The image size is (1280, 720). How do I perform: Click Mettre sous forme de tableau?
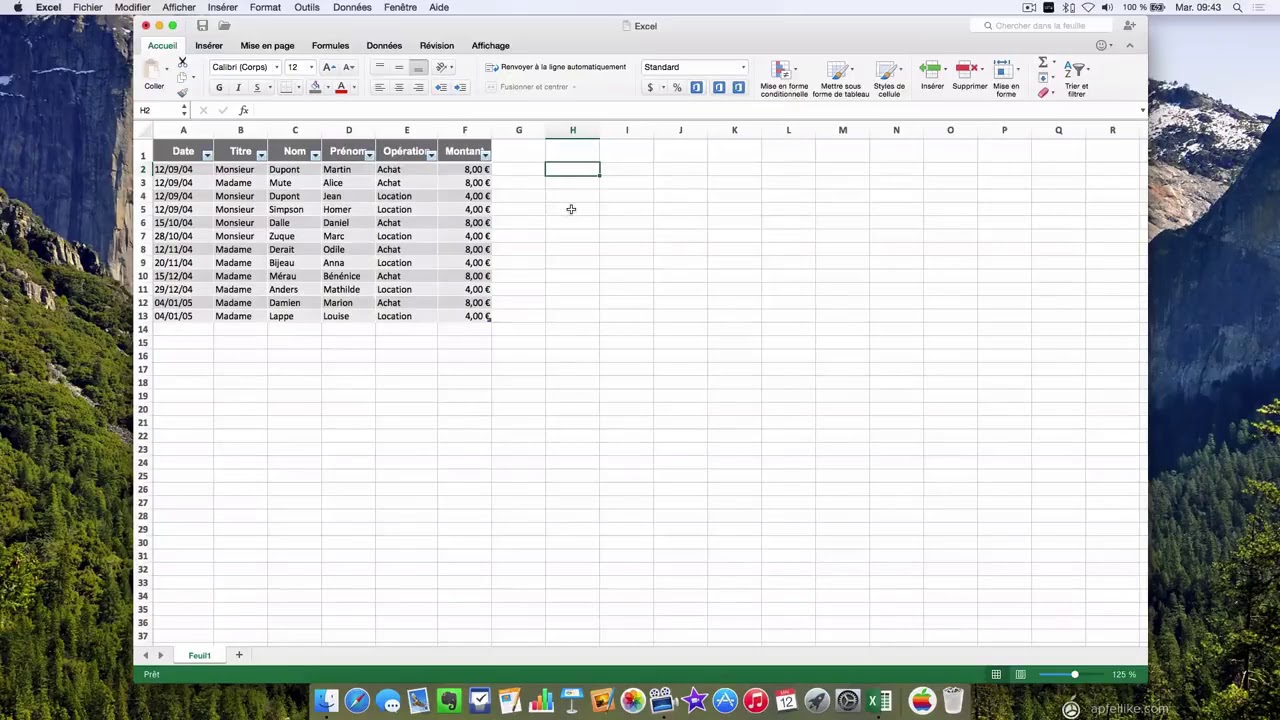(841, 78)
